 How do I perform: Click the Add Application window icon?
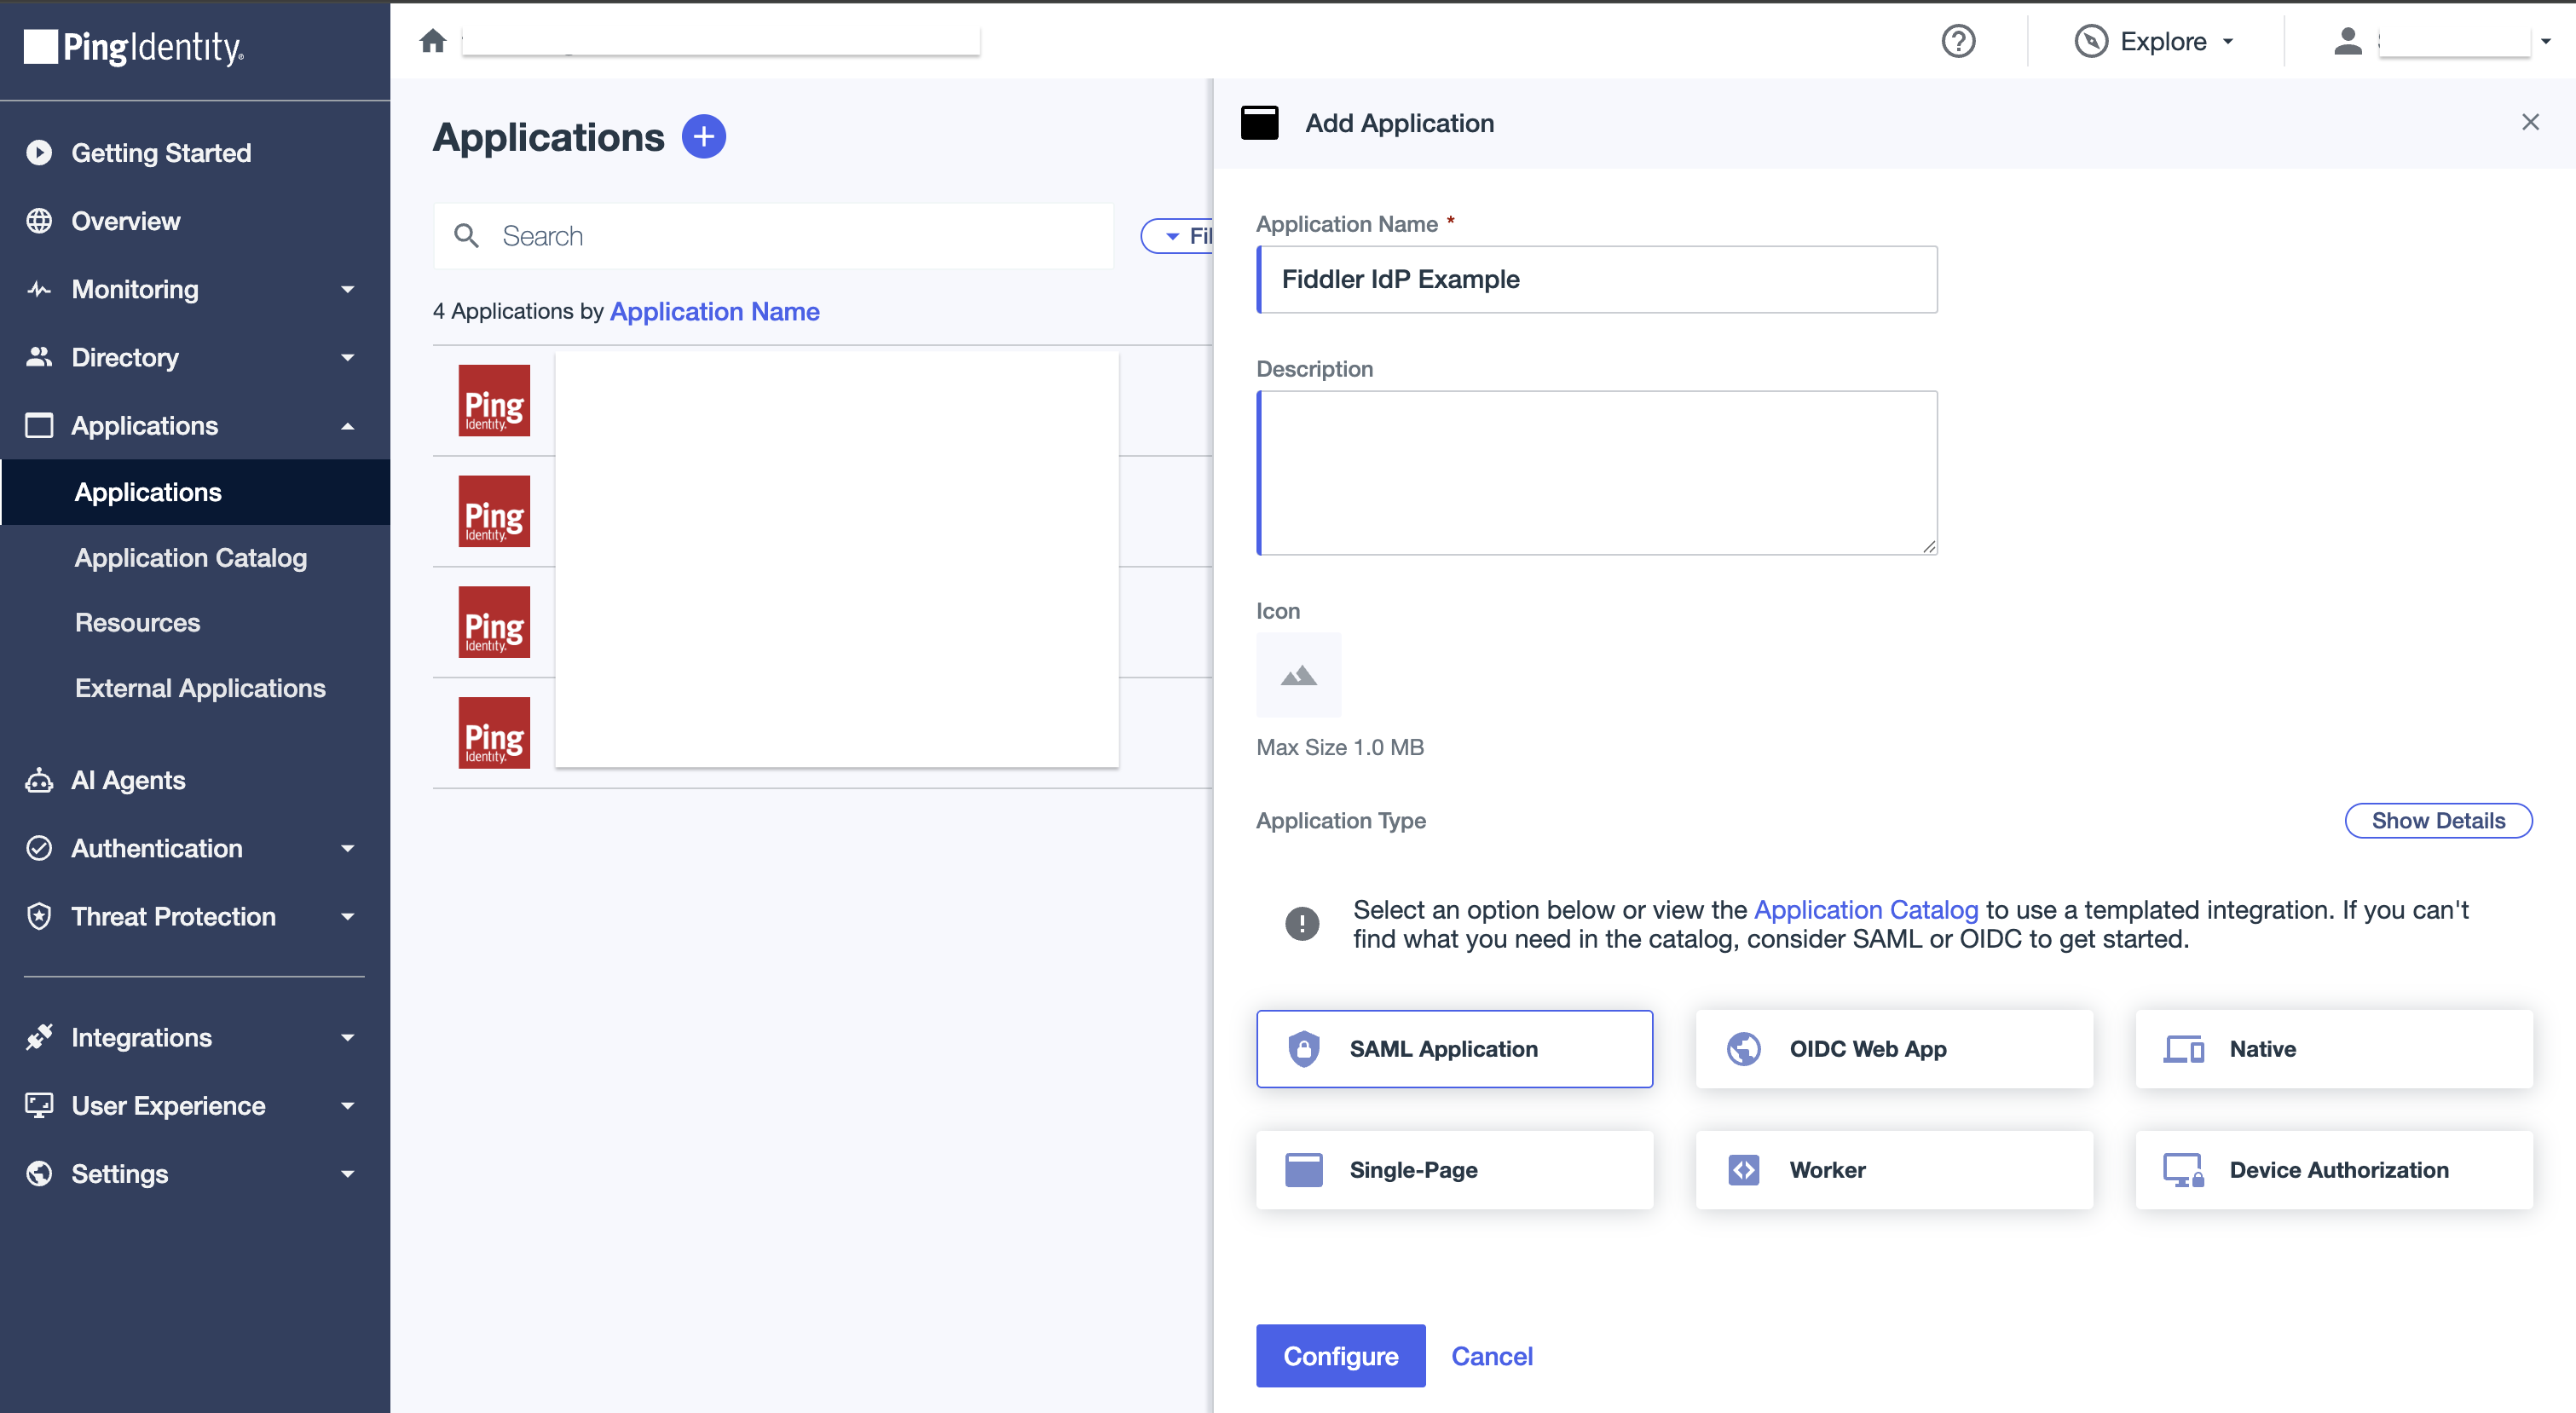1259,123
